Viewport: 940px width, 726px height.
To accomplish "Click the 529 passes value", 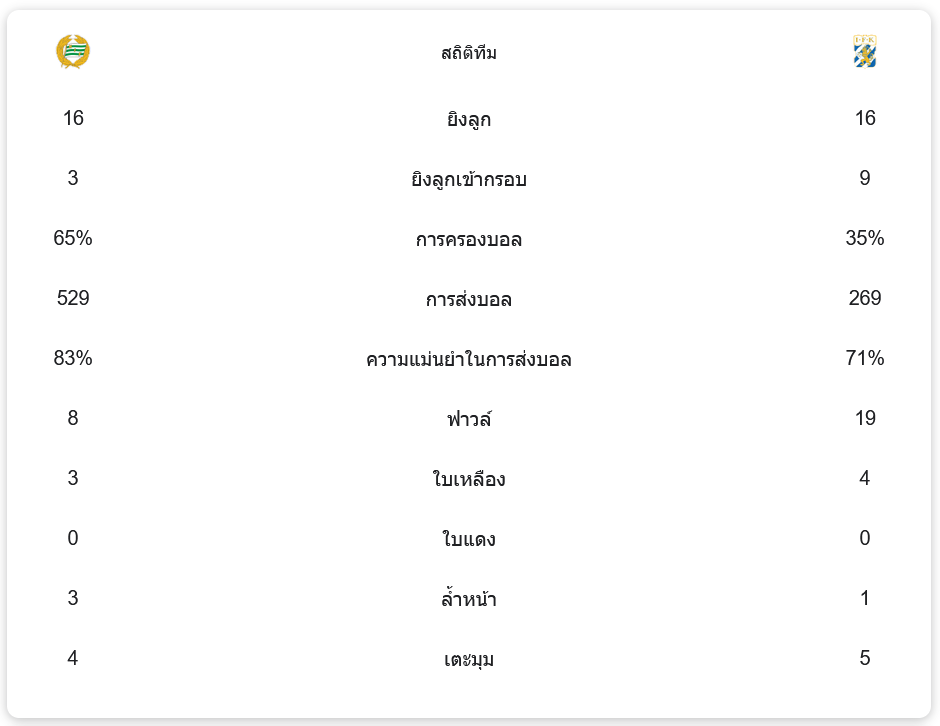I will [73, 298].
